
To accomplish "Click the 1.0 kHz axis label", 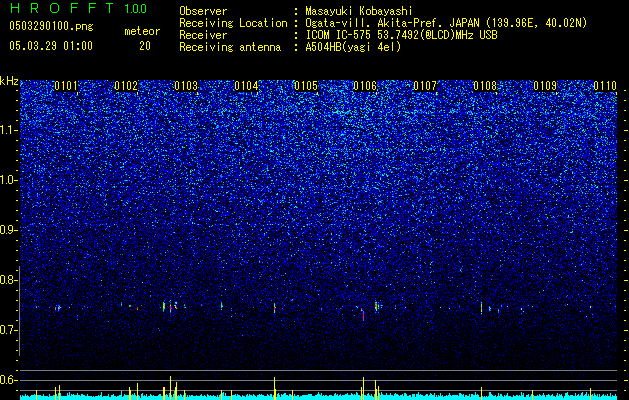I will tap(8, 180).
